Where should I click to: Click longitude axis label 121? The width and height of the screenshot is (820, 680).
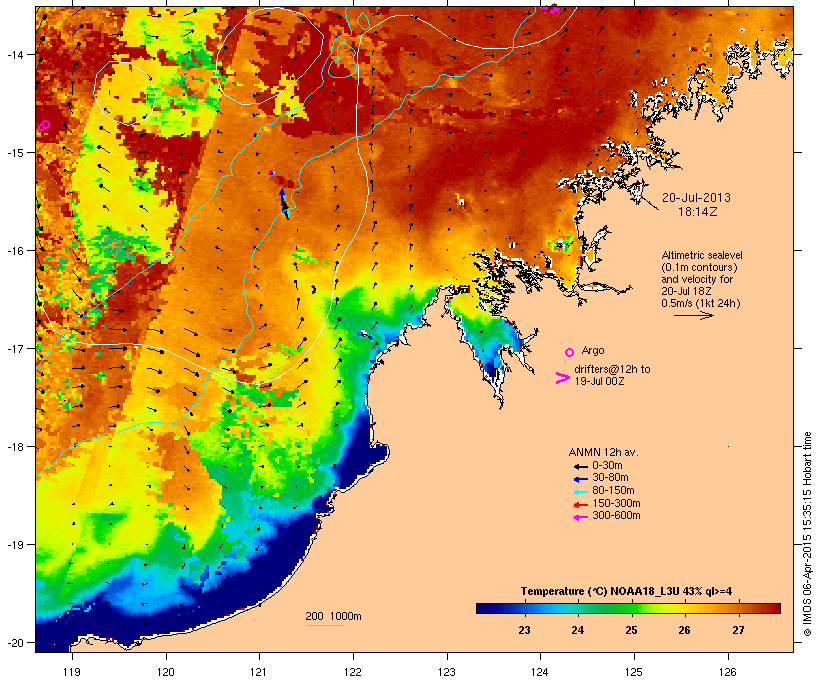259,672
